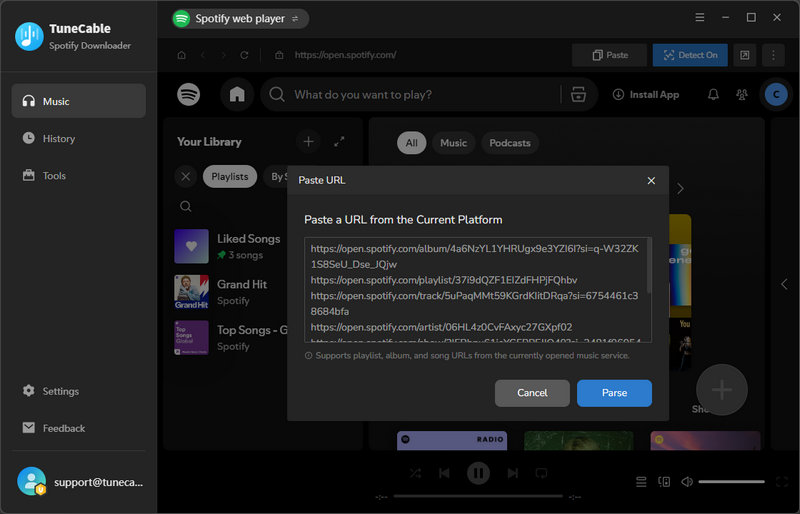Toggle repeat in player bar
Image resolution: width=800 pixels, height=514 pixels.
(x=541, y=473)
